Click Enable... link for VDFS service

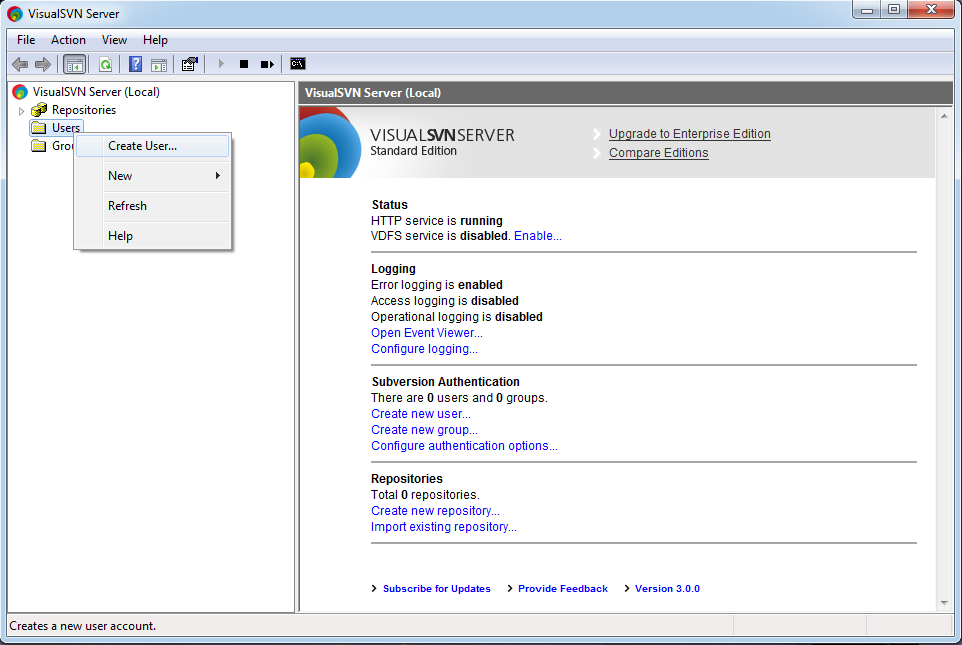pyautogui.click(x=537, y=236)
